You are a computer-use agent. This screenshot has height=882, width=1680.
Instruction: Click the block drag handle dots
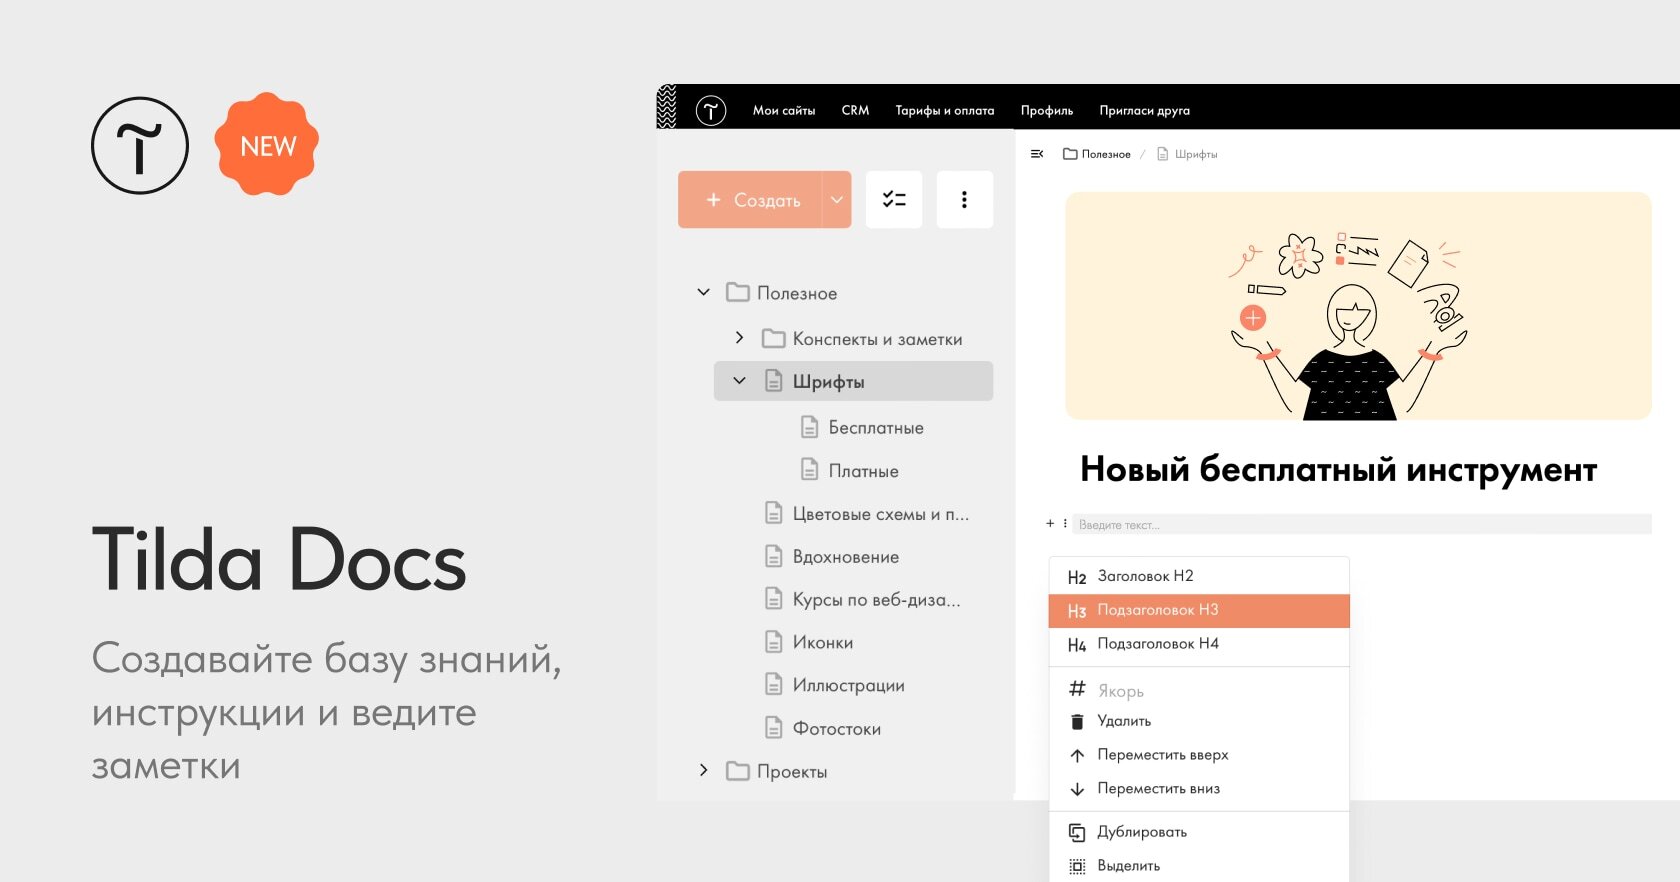pyautogui.click(x=1065, y=523)
